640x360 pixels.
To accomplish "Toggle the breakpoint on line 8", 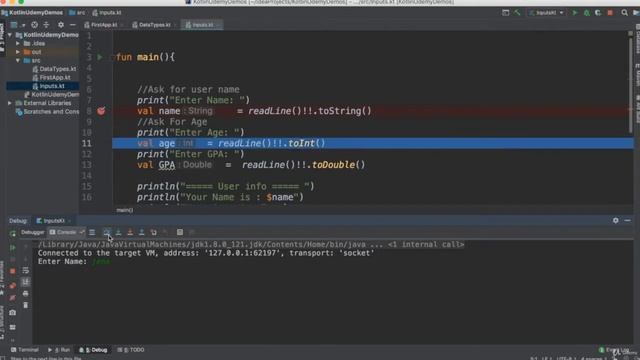I will (101, 111).
